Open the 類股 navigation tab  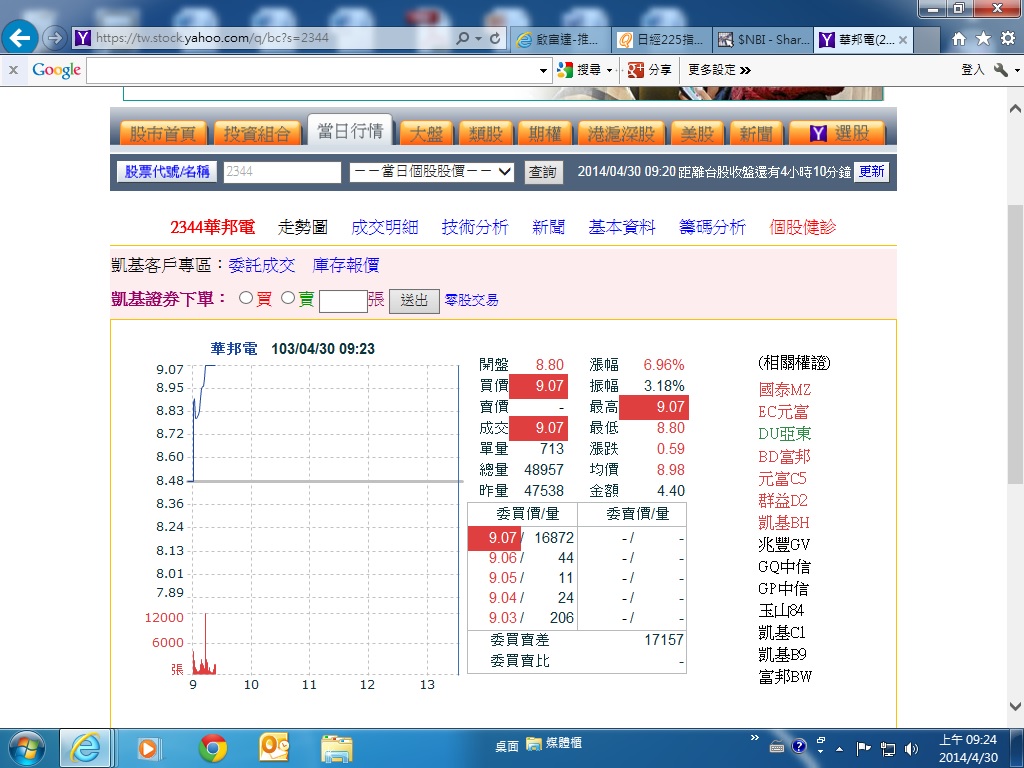click(485, 134)
